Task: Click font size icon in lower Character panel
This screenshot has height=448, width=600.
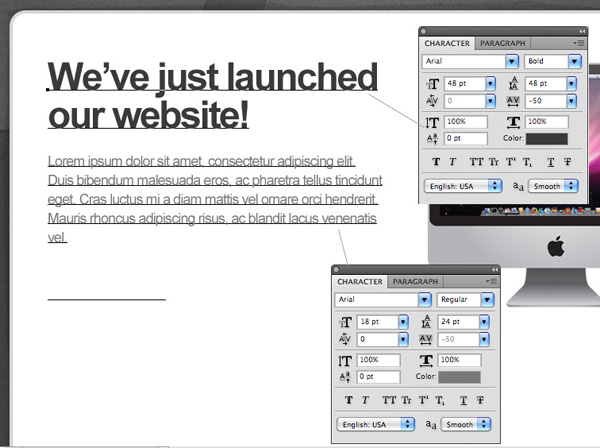Action: coord(345,322)
